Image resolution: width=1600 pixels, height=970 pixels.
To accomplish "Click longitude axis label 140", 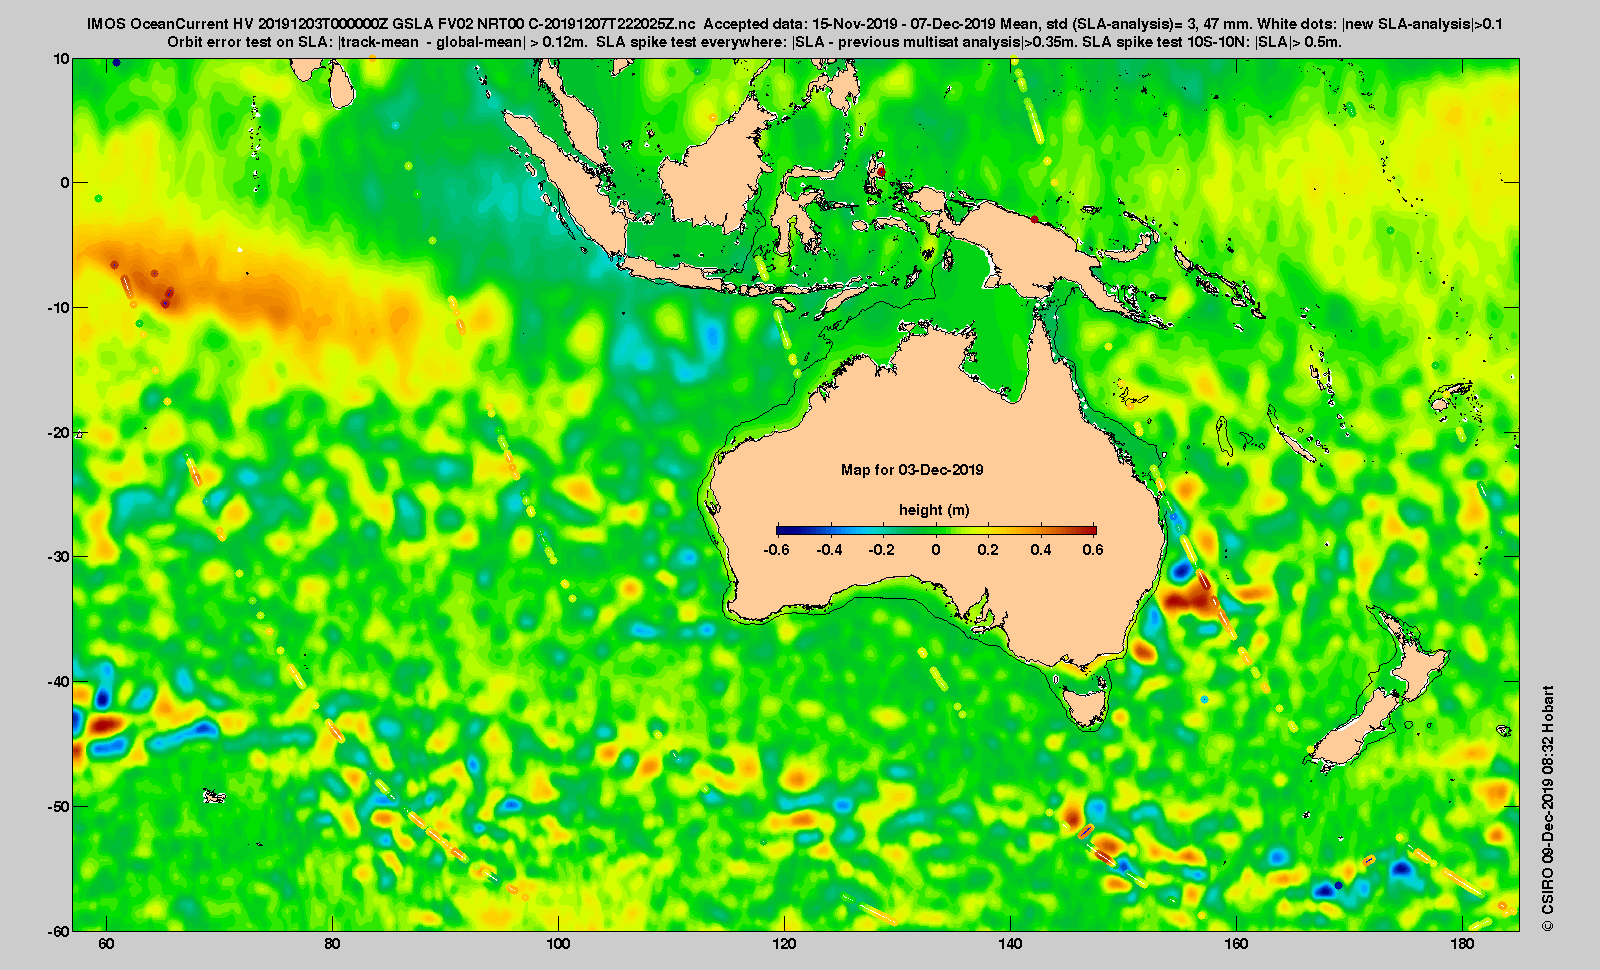I will 1010,944.
